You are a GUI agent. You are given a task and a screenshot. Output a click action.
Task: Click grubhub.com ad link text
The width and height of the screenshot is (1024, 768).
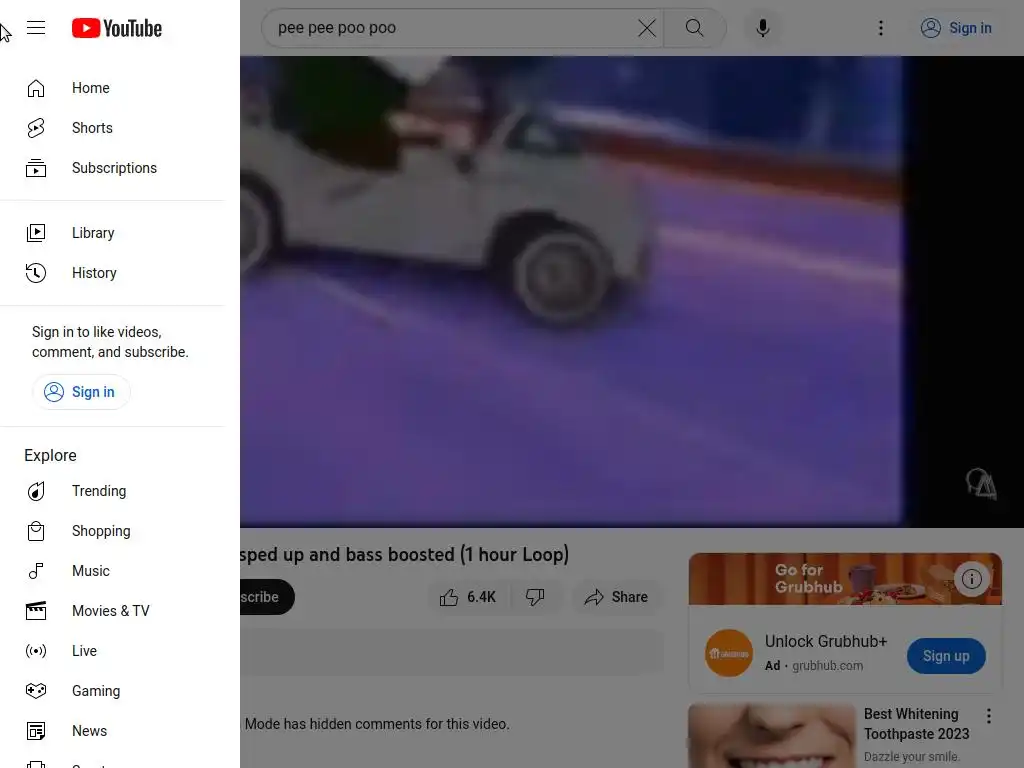[x=827, y=665]
